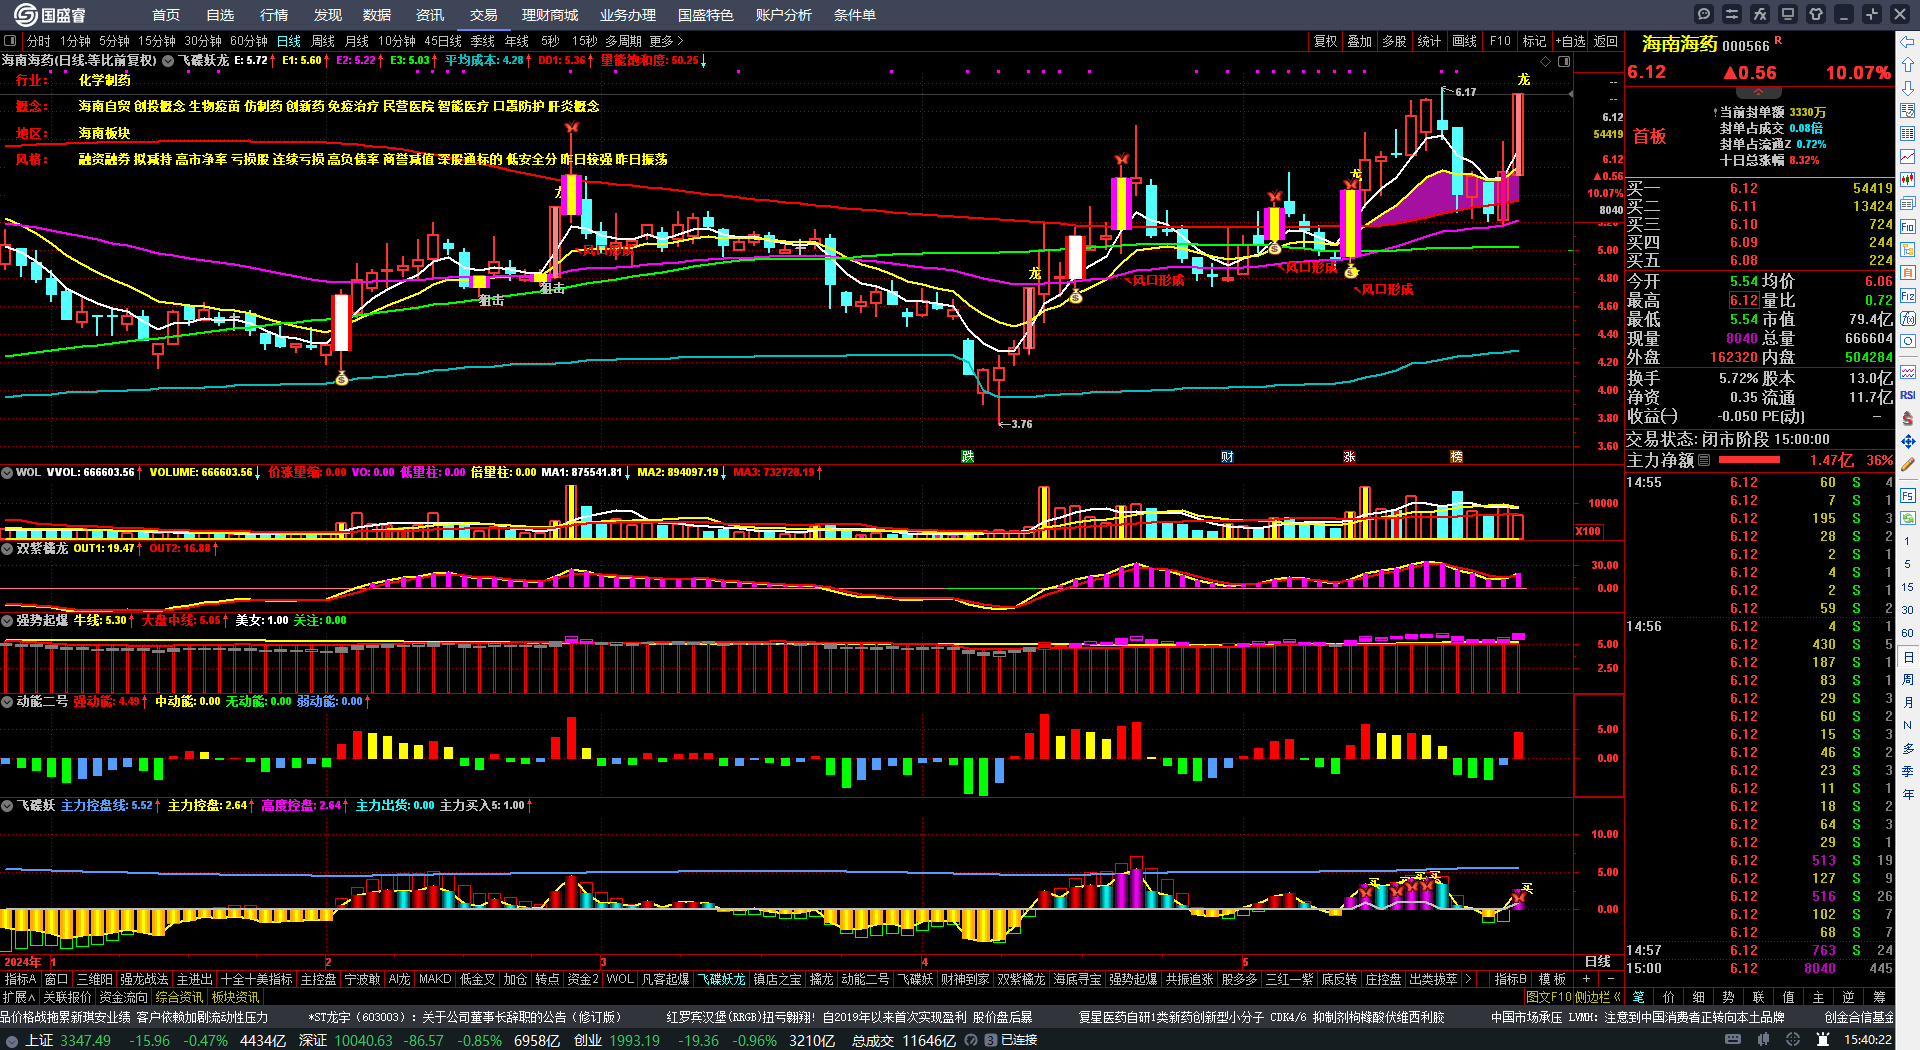
Task: Open 图文F10 company info link
Action: click(1548, 997)
